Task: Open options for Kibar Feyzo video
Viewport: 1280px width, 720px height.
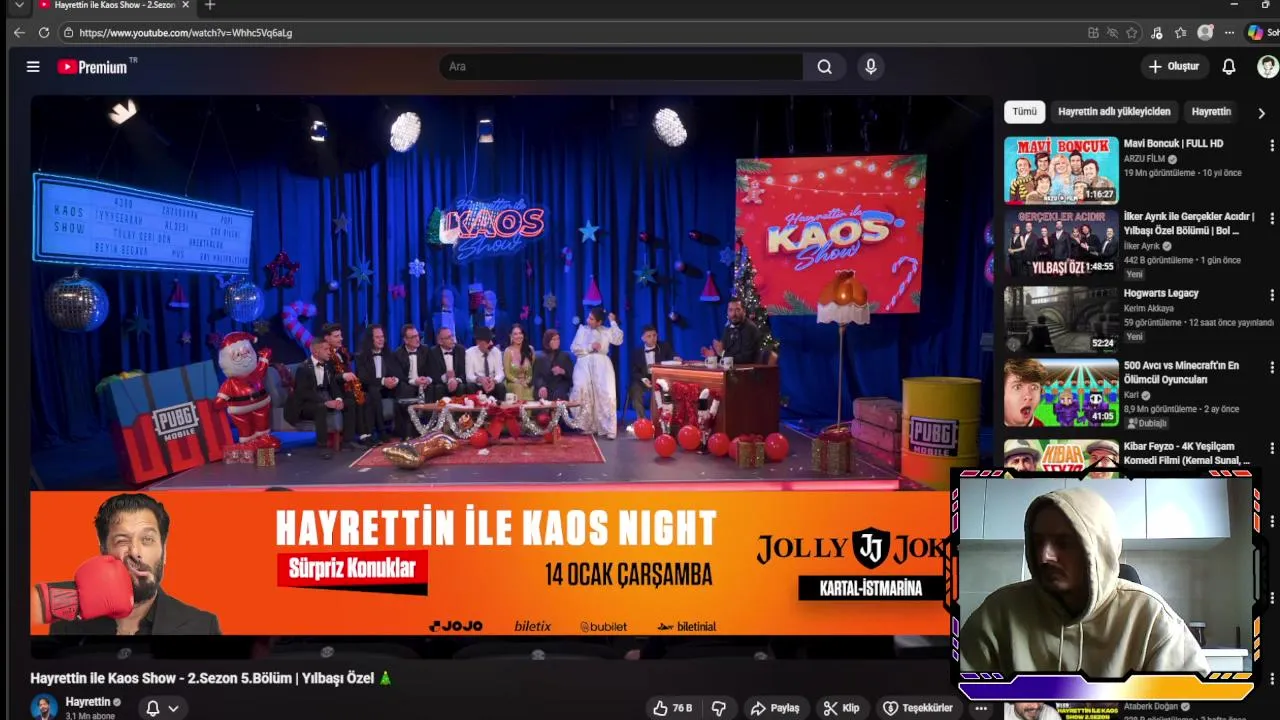Action: [x=1272, y=448]
